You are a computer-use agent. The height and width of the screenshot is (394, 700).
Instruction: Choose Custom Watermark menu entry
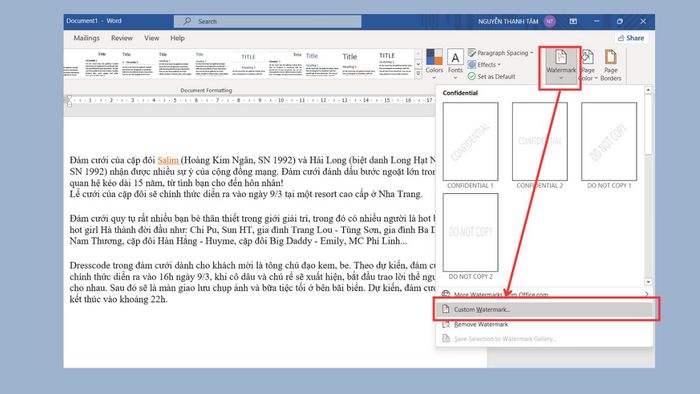coord(544,309)
